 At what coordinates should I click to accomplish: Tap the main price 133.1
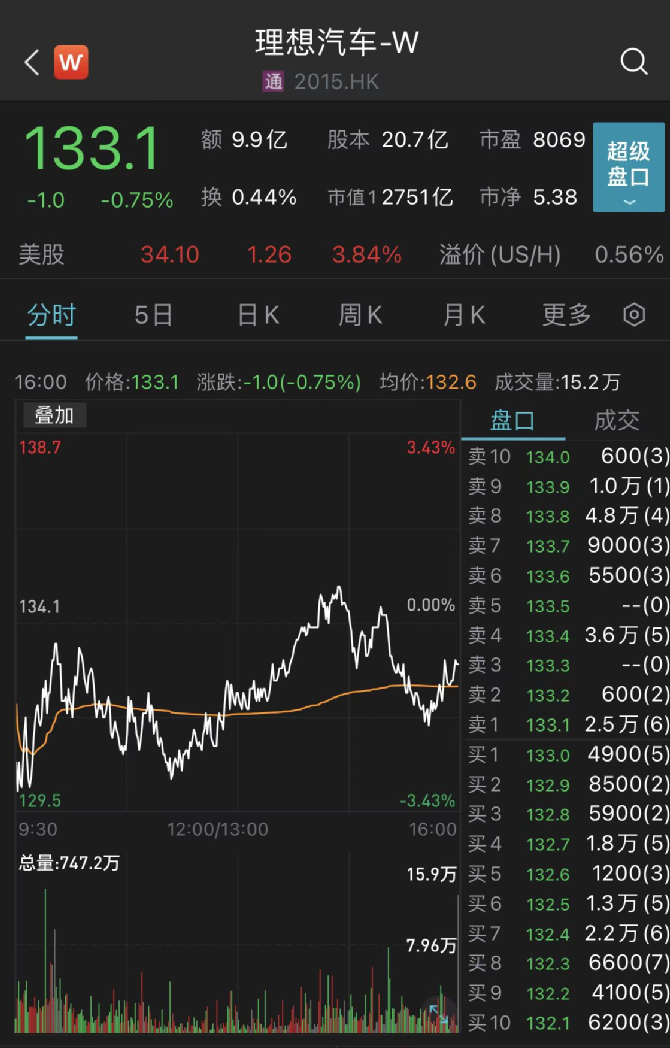coord(92,148)
